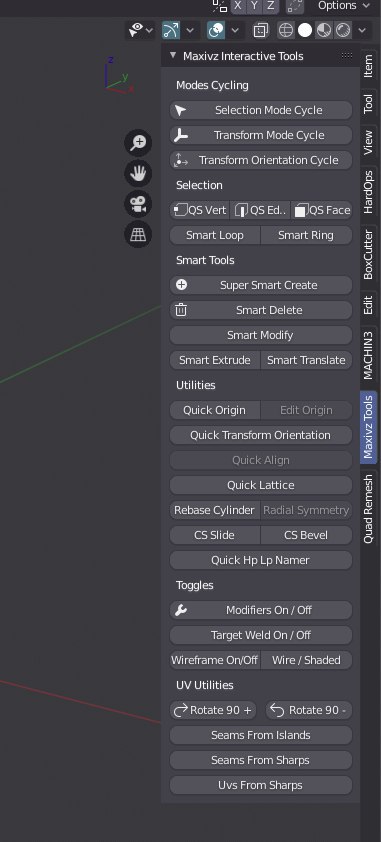Open gizmo options dropdown arrow

pos(190,31)
